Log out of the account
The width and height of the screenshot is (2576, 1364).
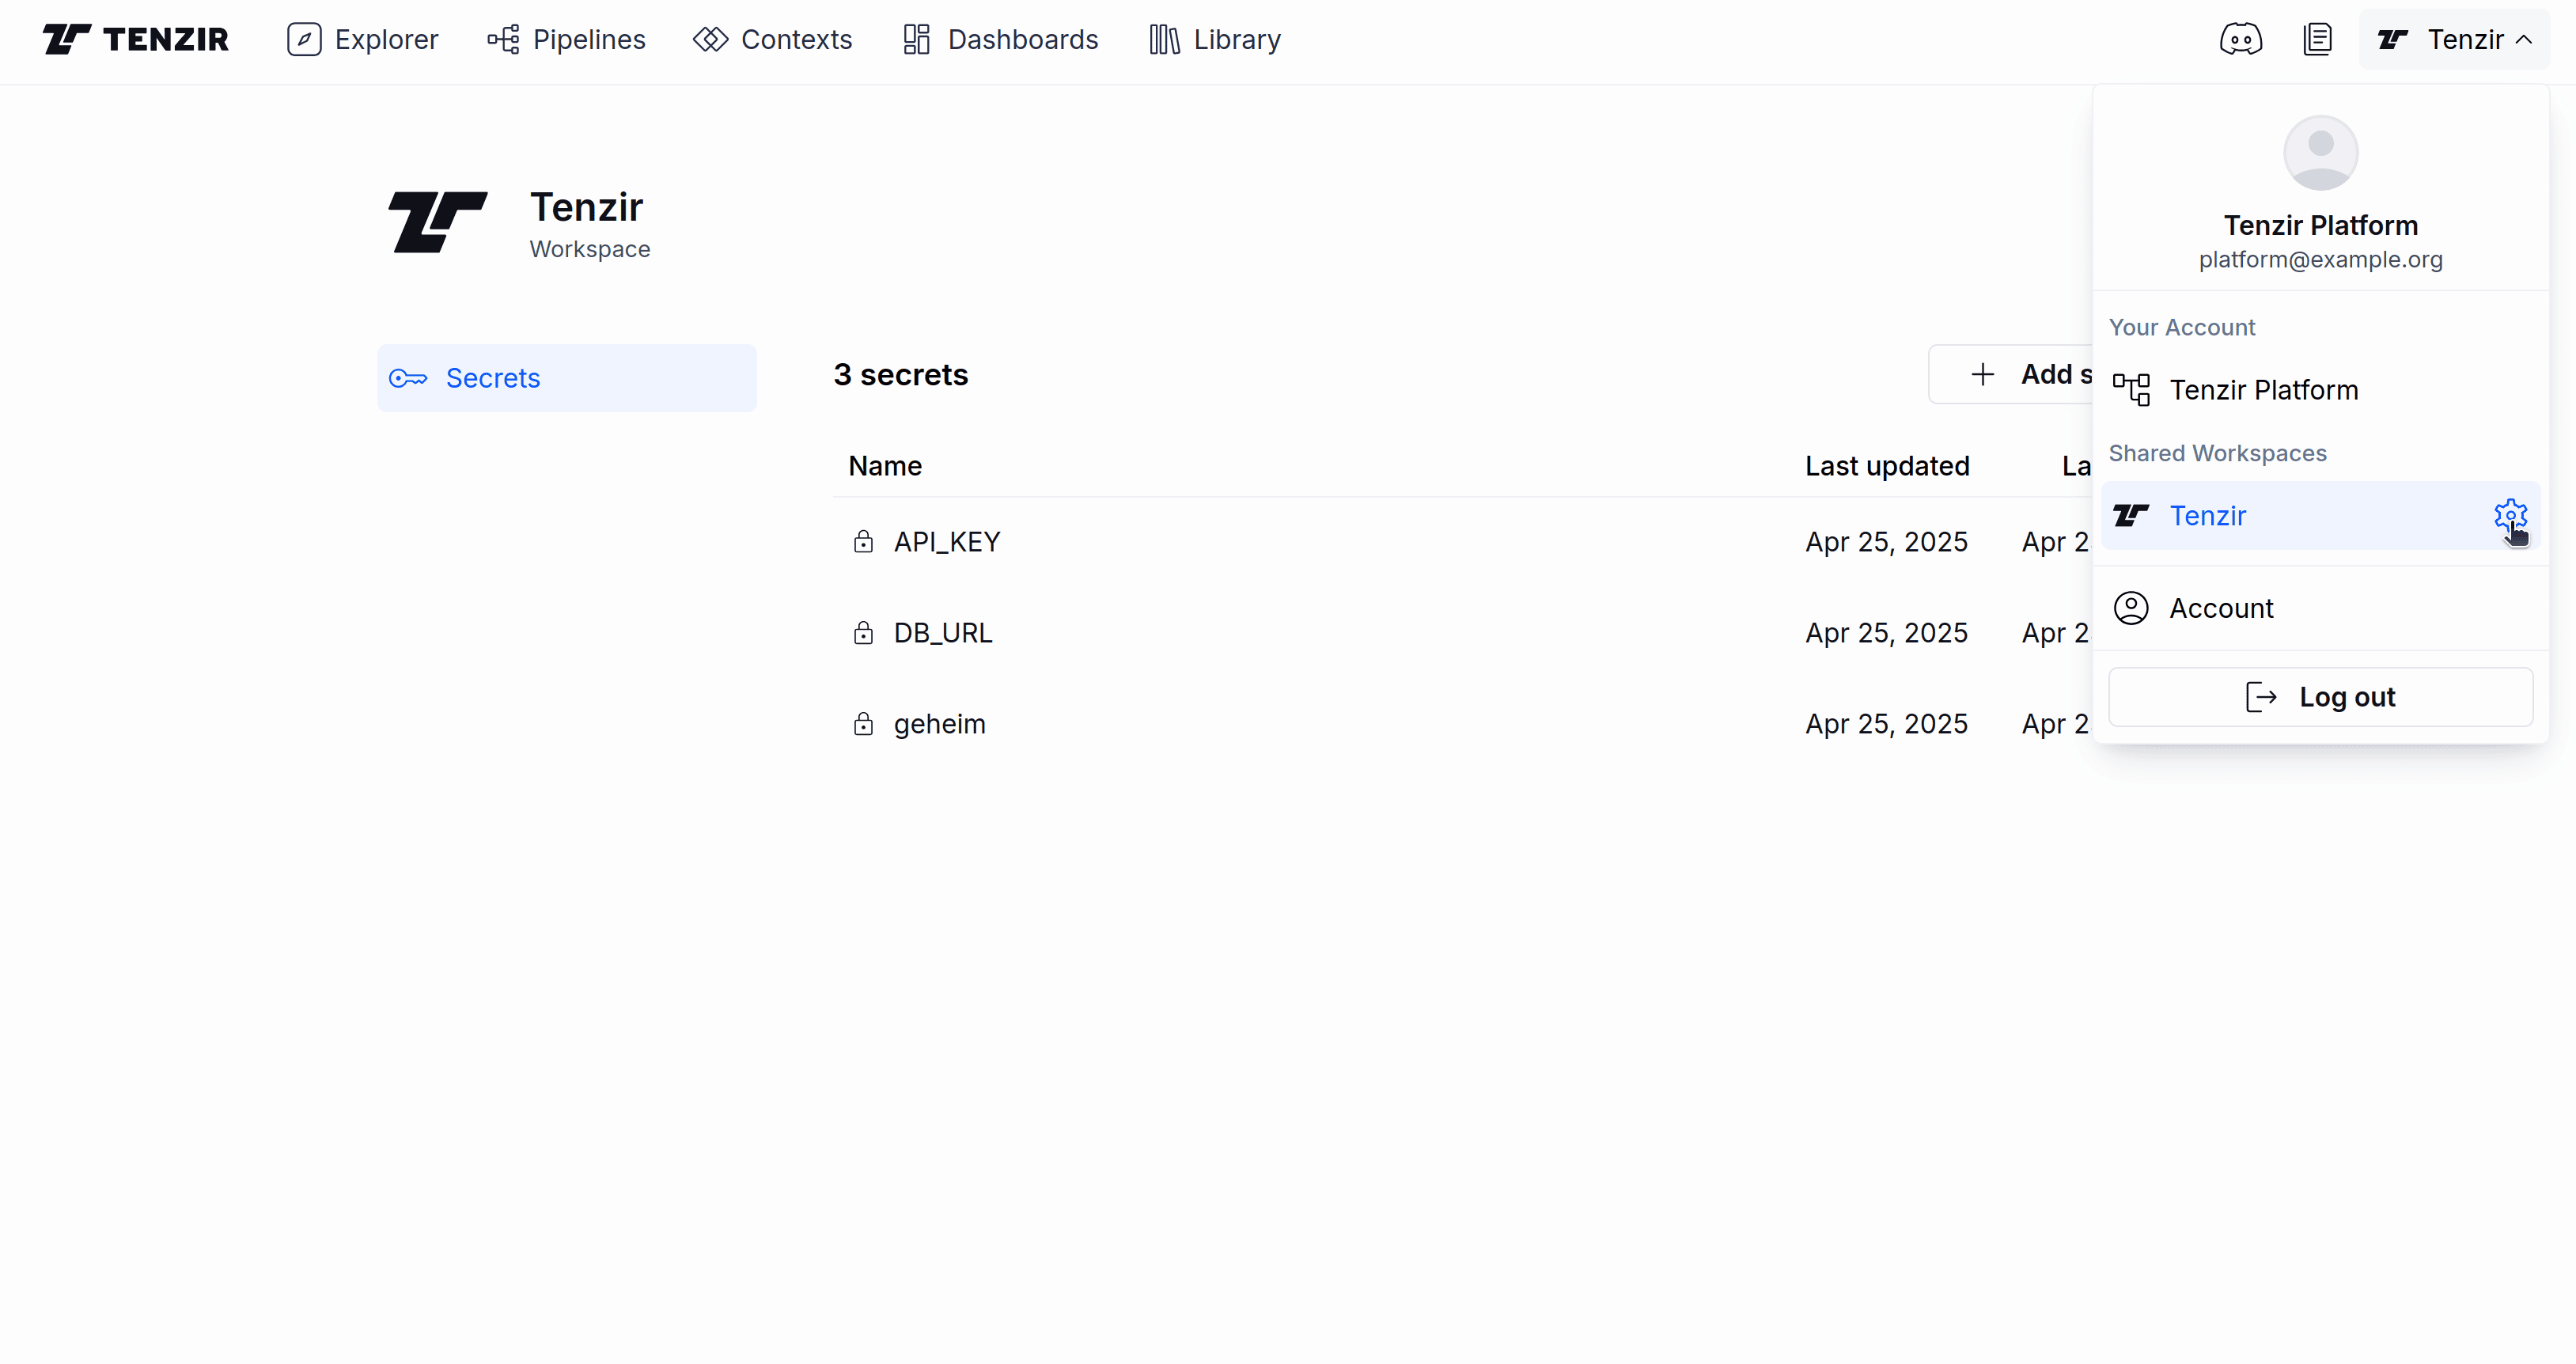click(x=2320, y=696)
